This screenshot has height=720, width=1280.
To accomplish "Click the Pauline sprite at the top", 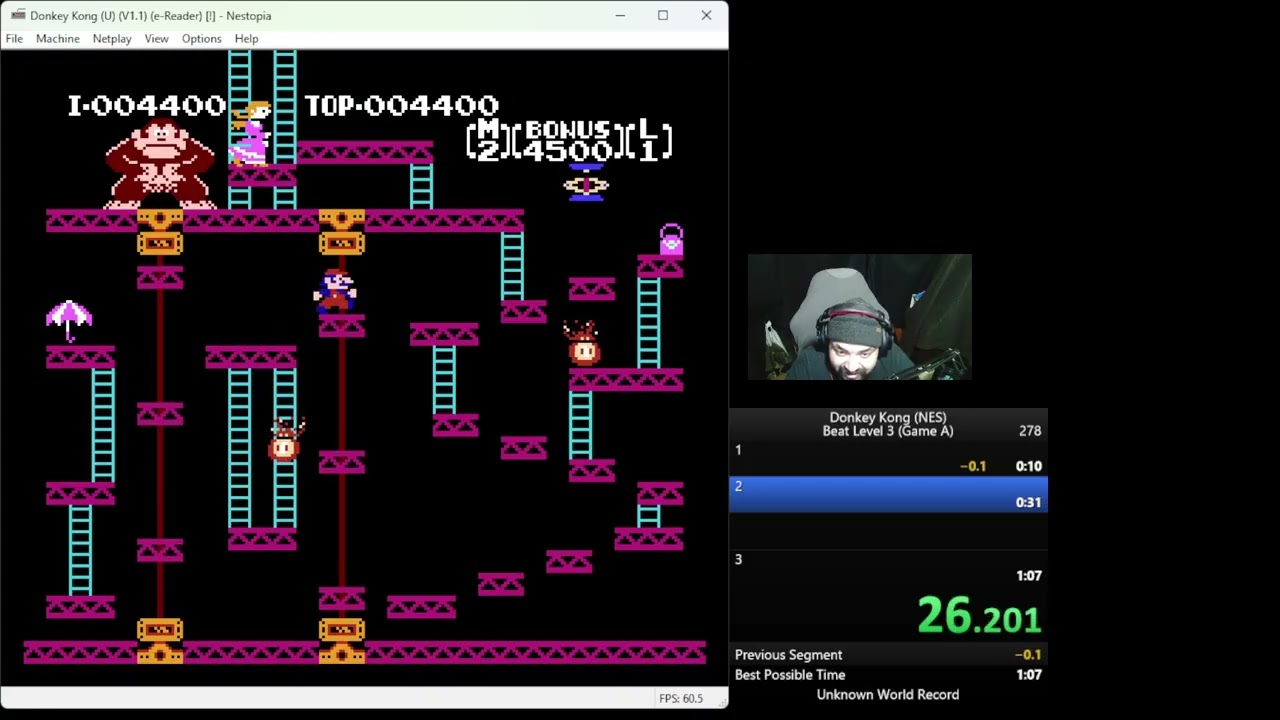I will (x=250, y=133).
